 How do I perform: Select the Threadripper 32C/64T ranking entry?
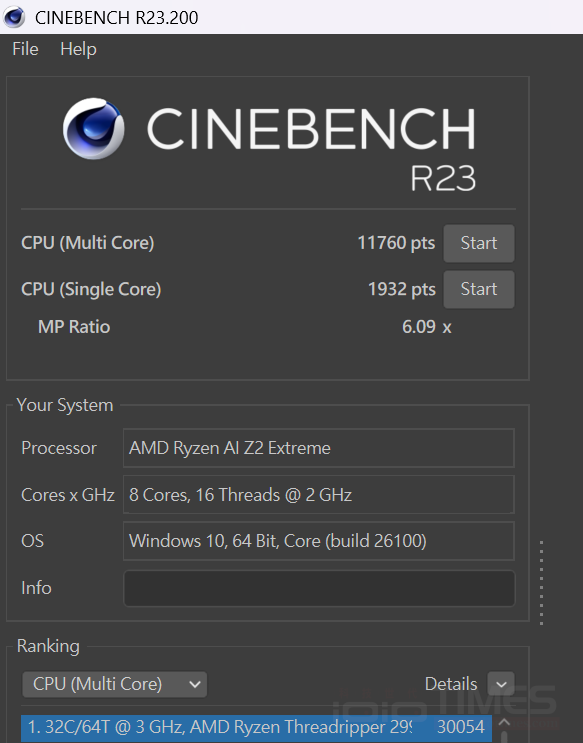(x=256, y=728)
